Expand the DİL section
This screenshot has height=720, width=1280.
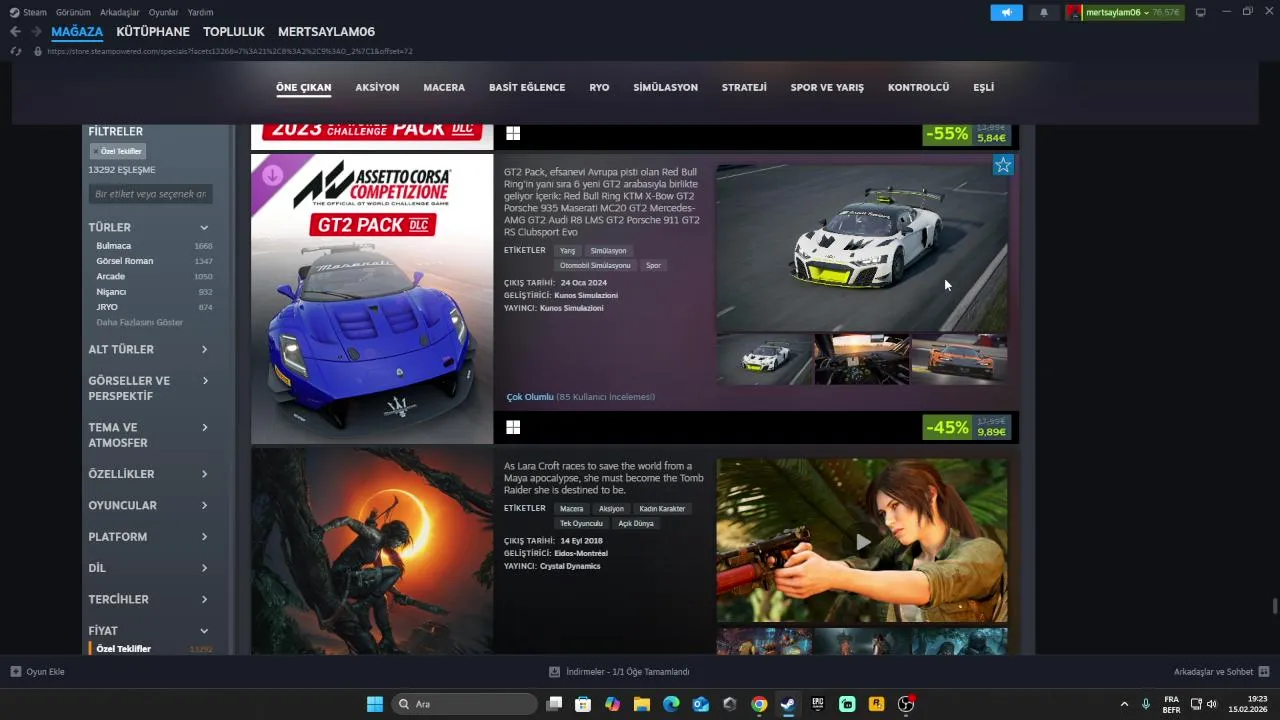pyautogui.click(x=150, y=568)
